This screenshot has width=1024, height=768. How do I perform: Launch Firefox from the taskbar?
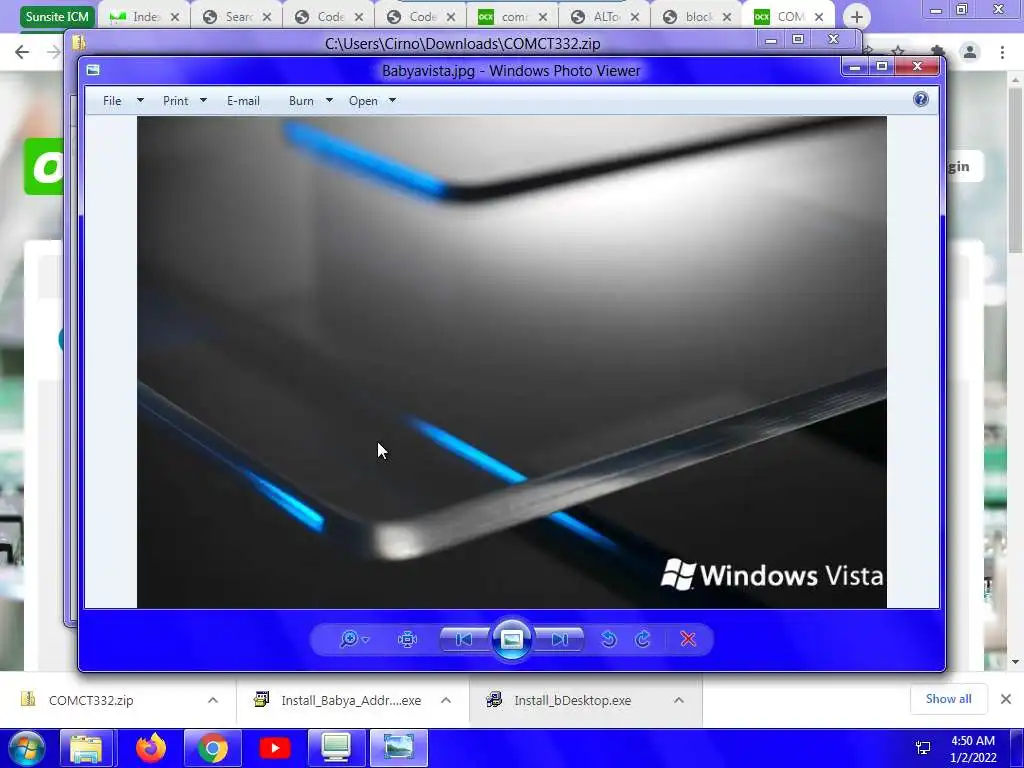click(x=151, y=748)
